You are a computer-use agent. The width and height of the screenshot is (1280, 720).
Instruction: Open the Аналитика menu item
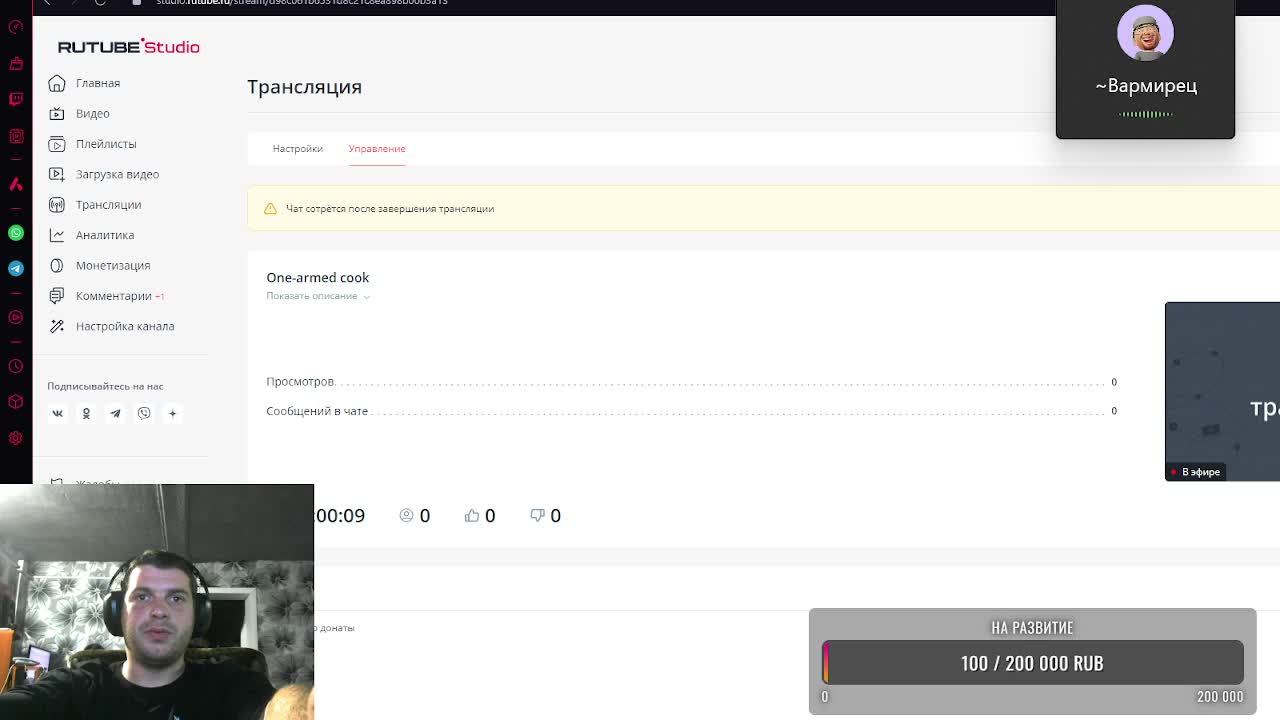tap(105, 235)
